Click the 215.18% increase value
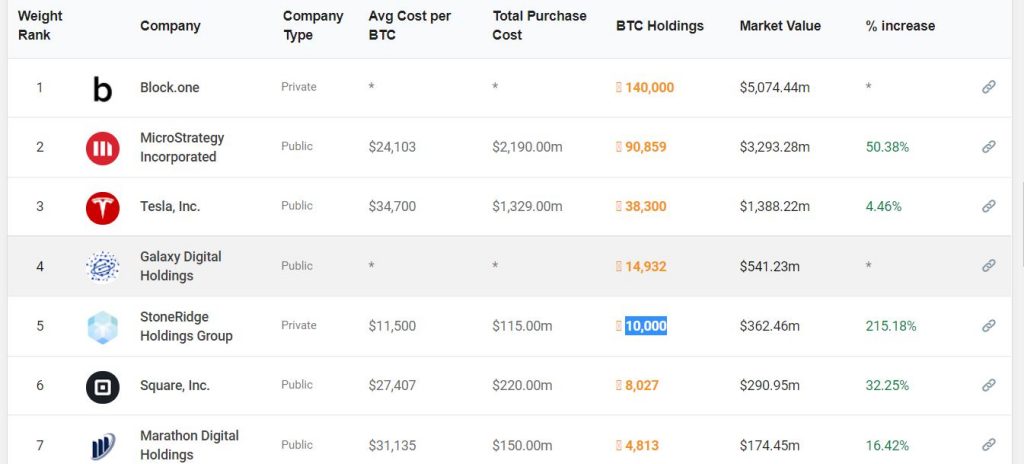1024x464 pixels. [x=891, y=325]
